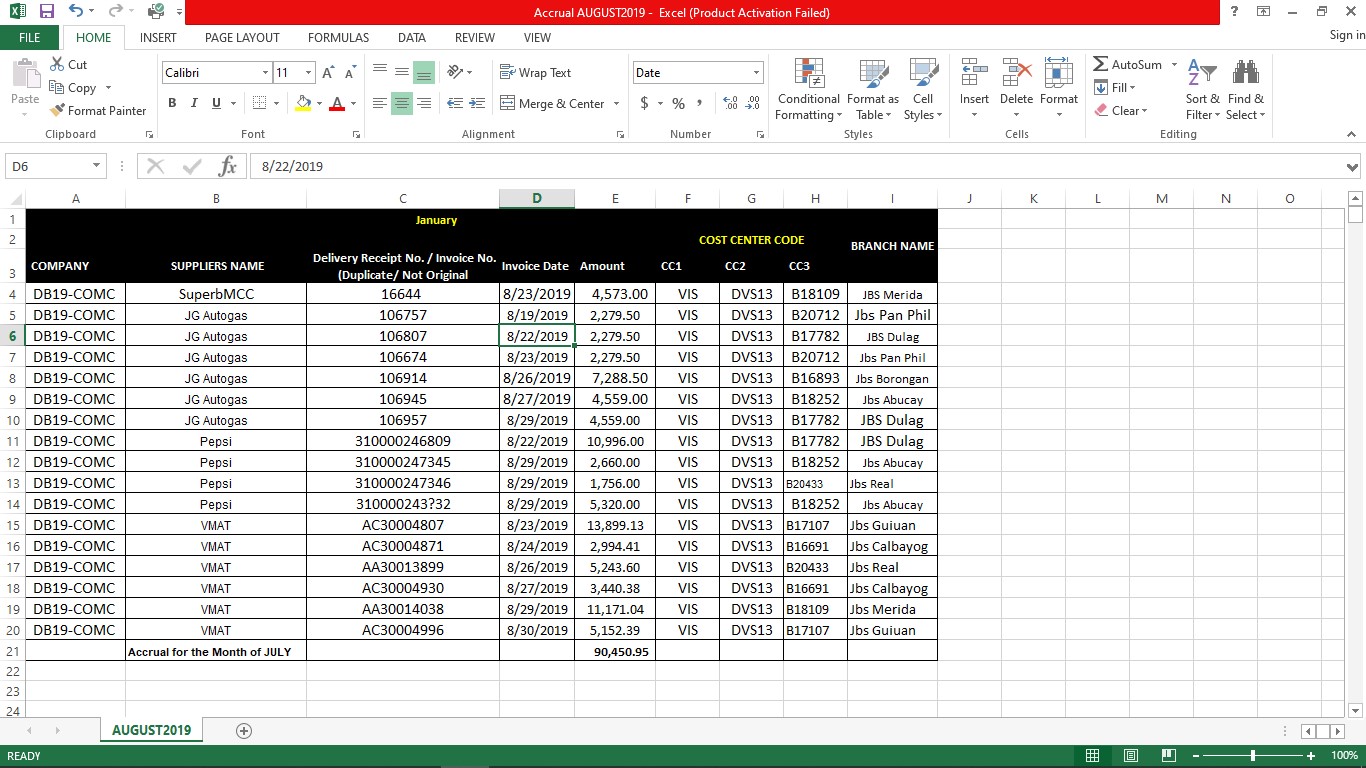
Task: Select the AUGUST2019 sheet tab
Action: pos(151,731)
